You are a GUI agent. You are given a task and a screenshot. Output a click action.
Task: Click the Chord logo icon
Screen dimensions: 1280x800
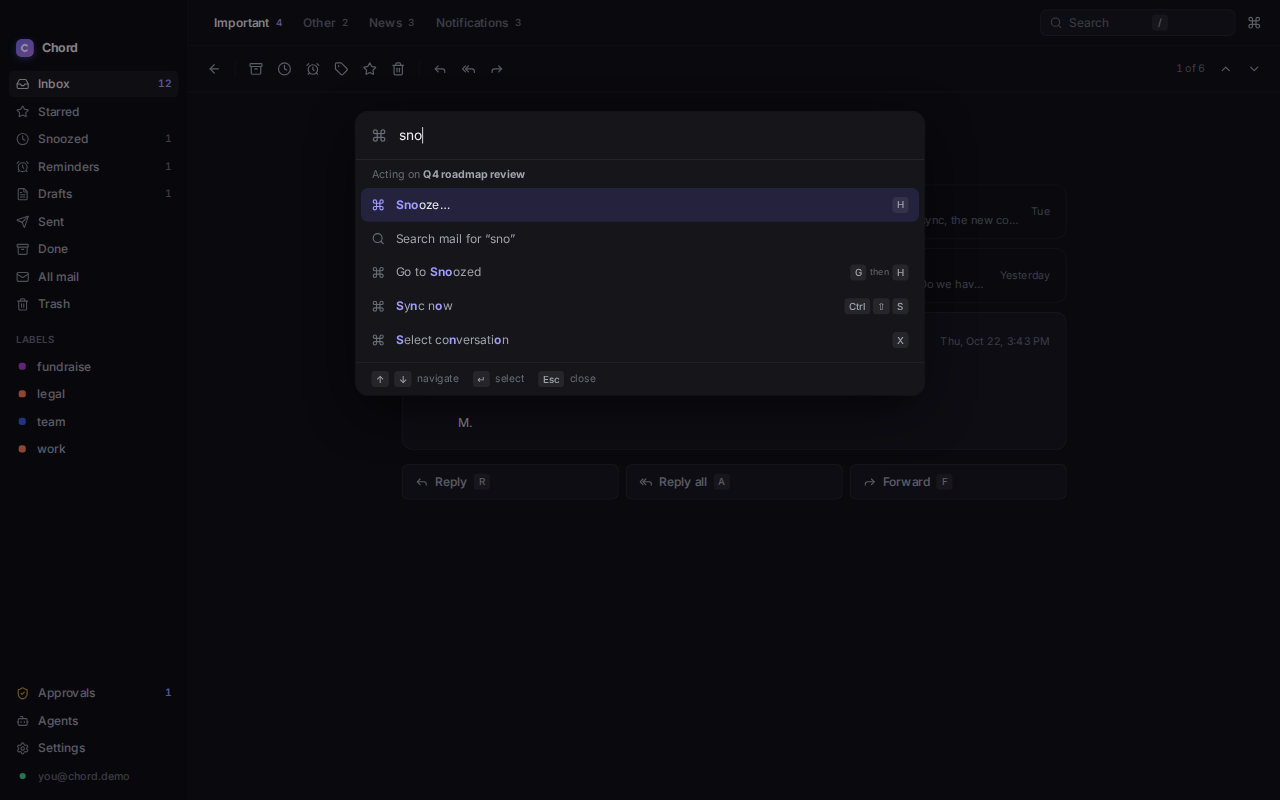pyautogui.click(x=25, y=48)
